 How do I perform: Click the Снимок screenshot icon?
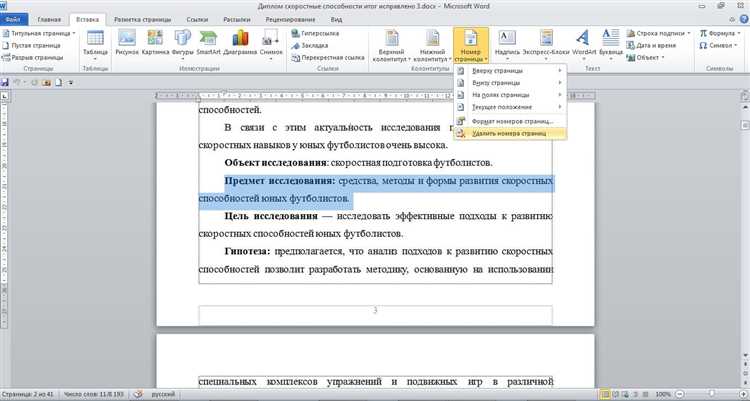click(271, 43)
